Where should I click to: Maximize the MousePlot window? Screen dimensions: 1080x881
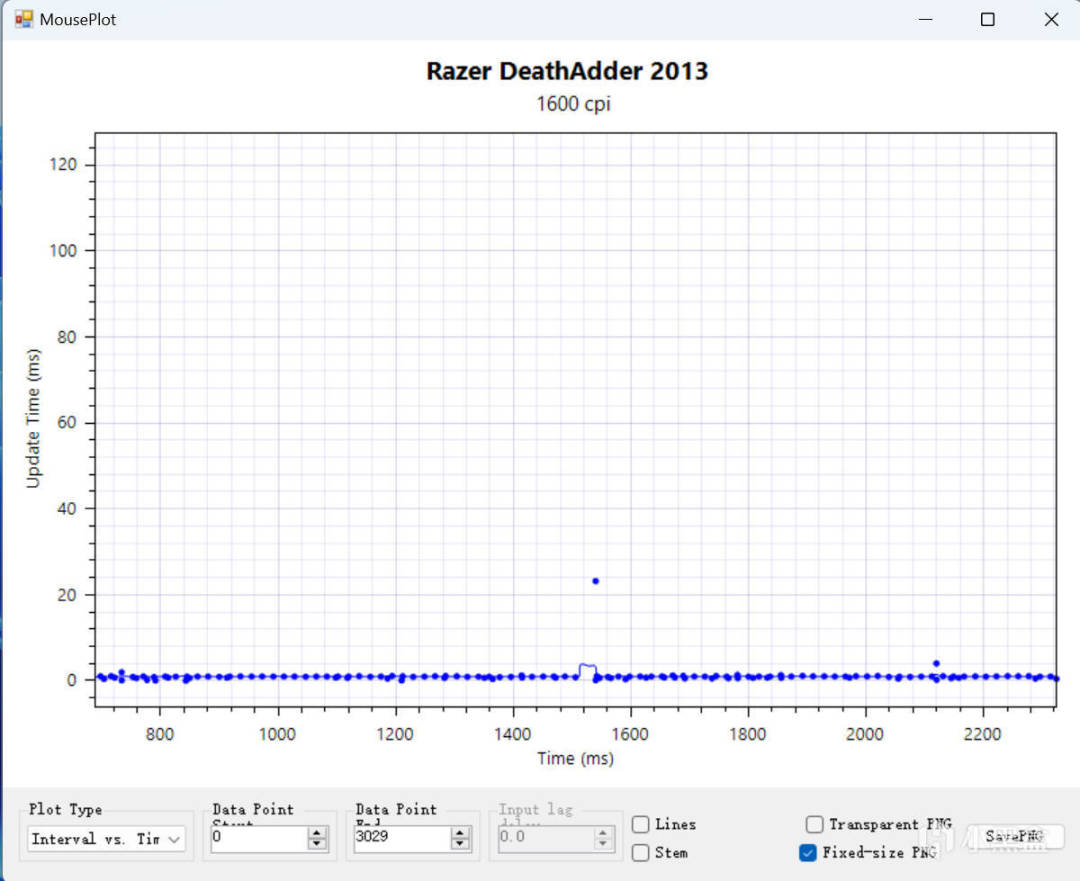pos(988,19)
